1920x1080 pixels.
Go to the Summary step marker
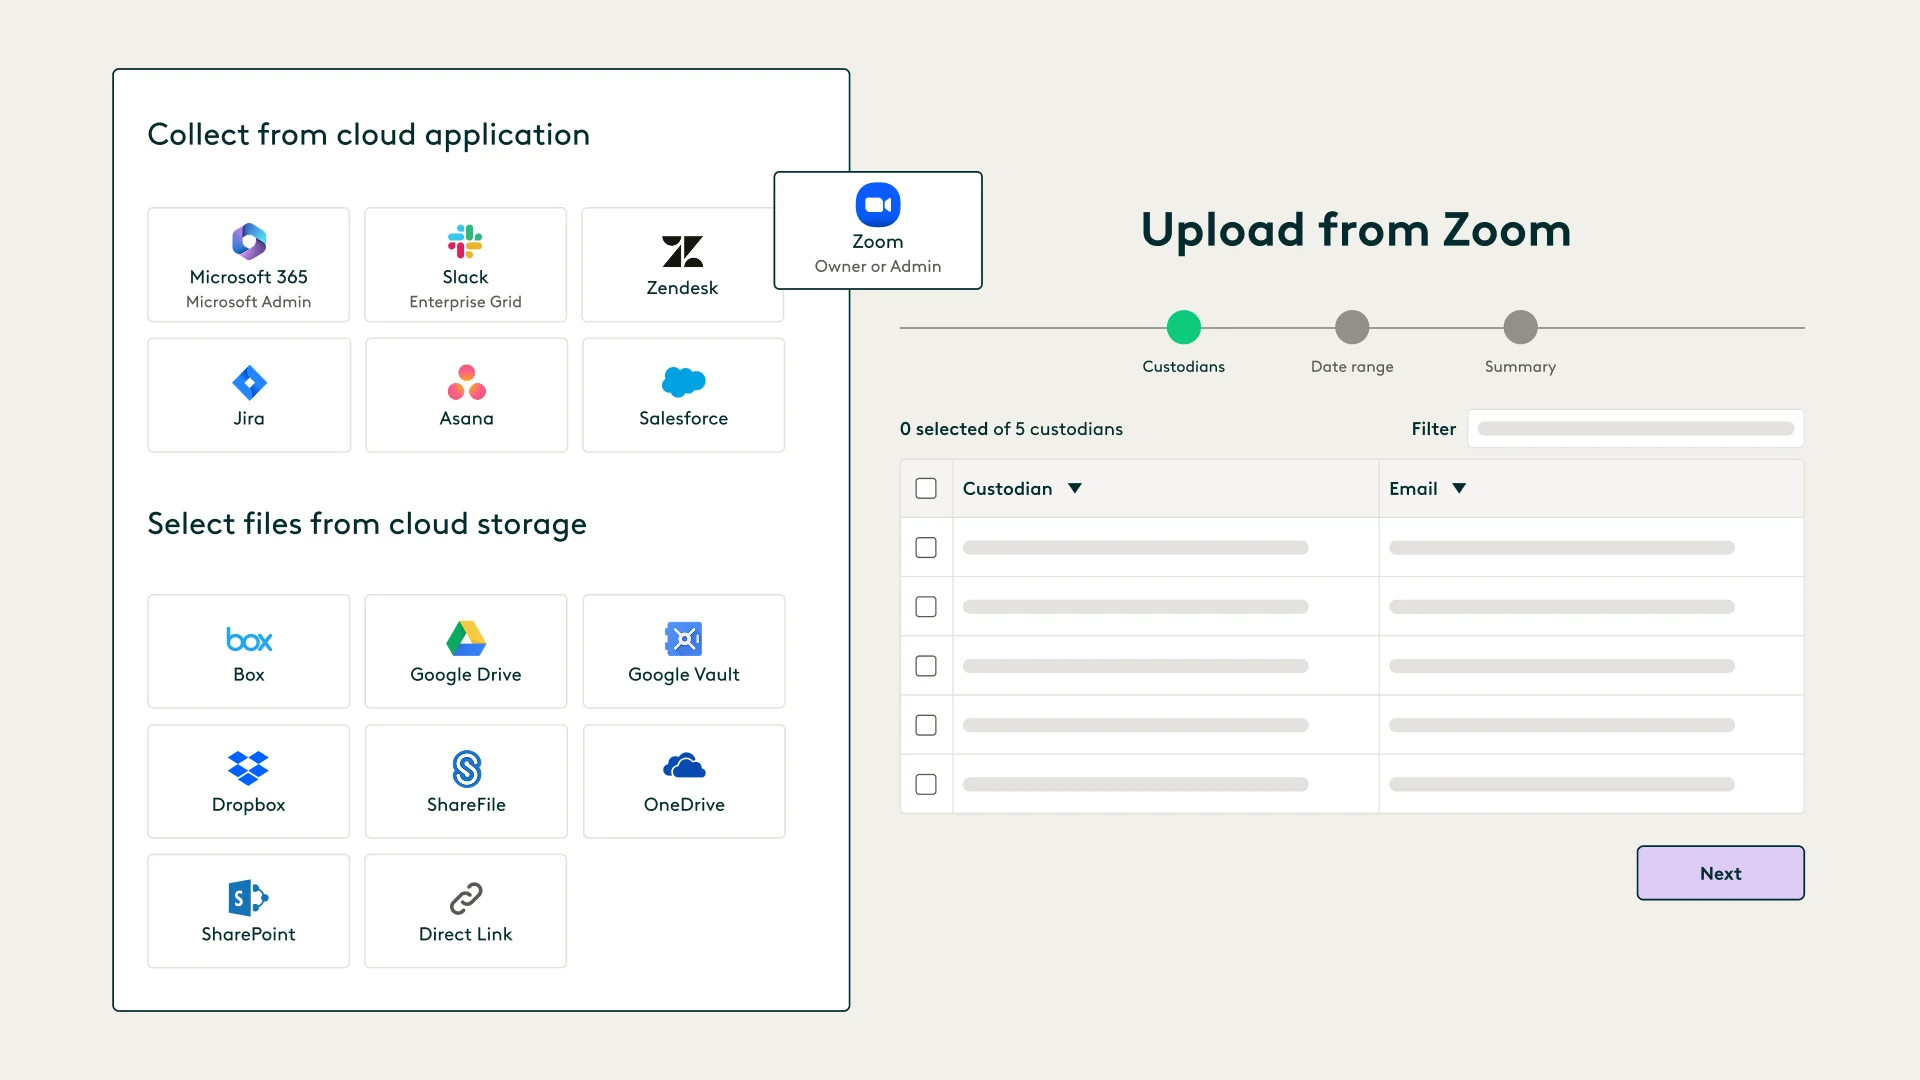coord(1520,327)
